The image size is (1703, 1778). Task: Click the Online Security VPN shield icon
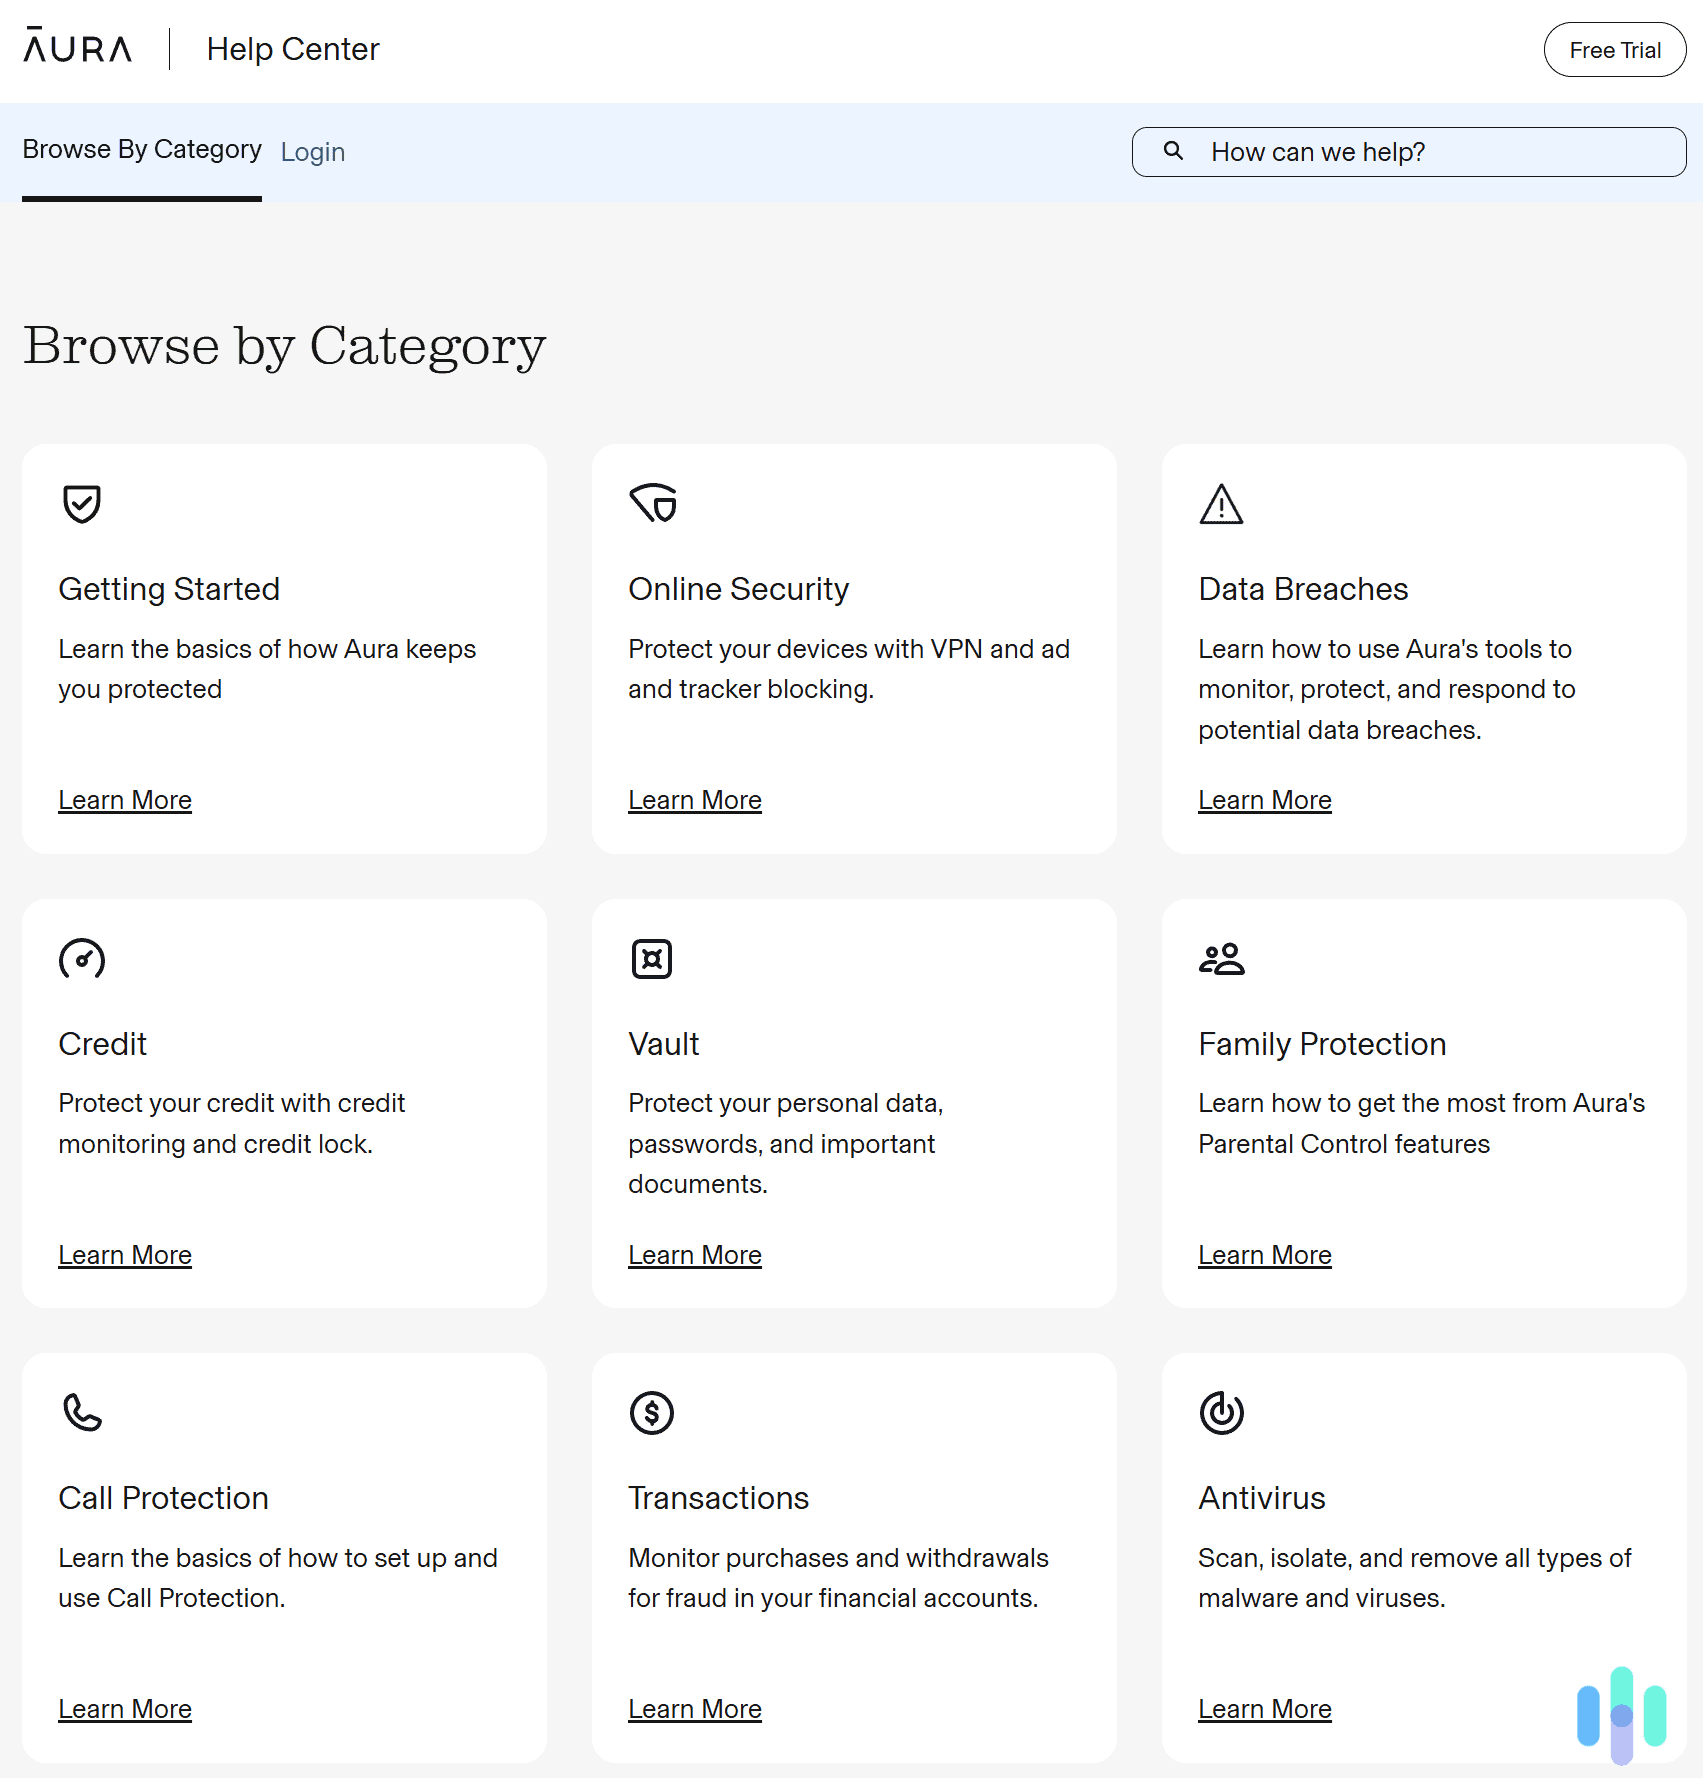tap(652, 504)
